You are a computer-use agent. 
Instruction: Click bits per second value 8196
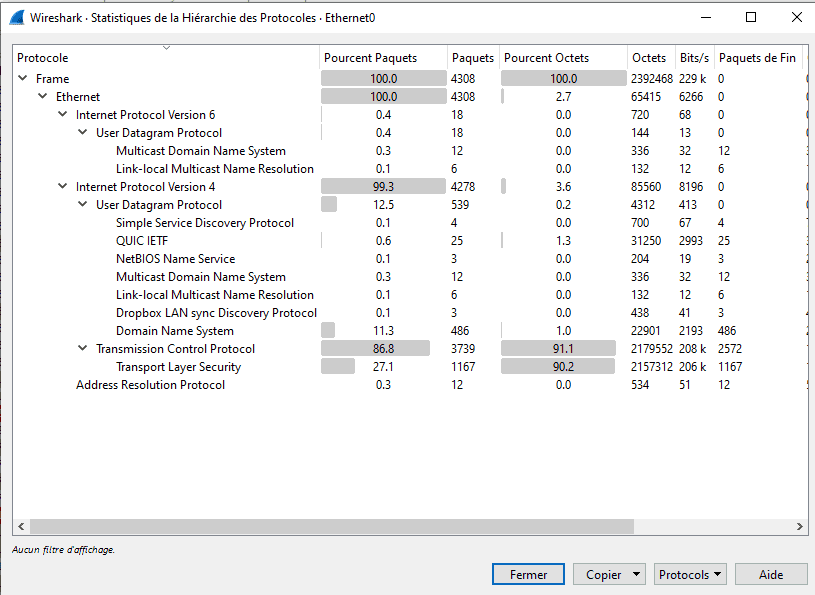point(691,187)
